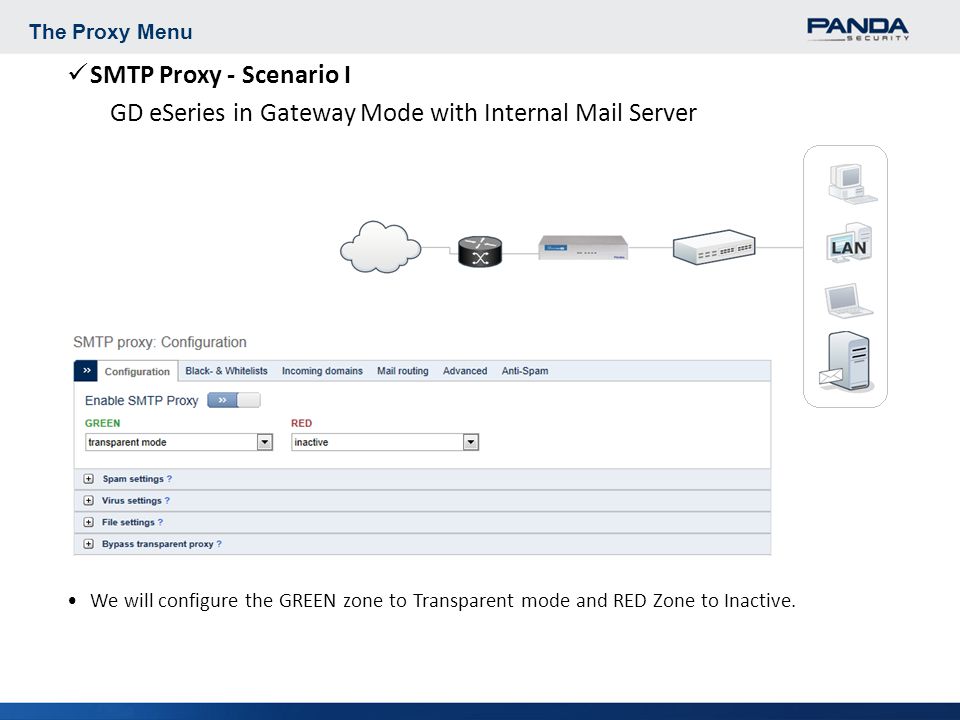Open the Incoming domains tab

click(x=322, y=371)
